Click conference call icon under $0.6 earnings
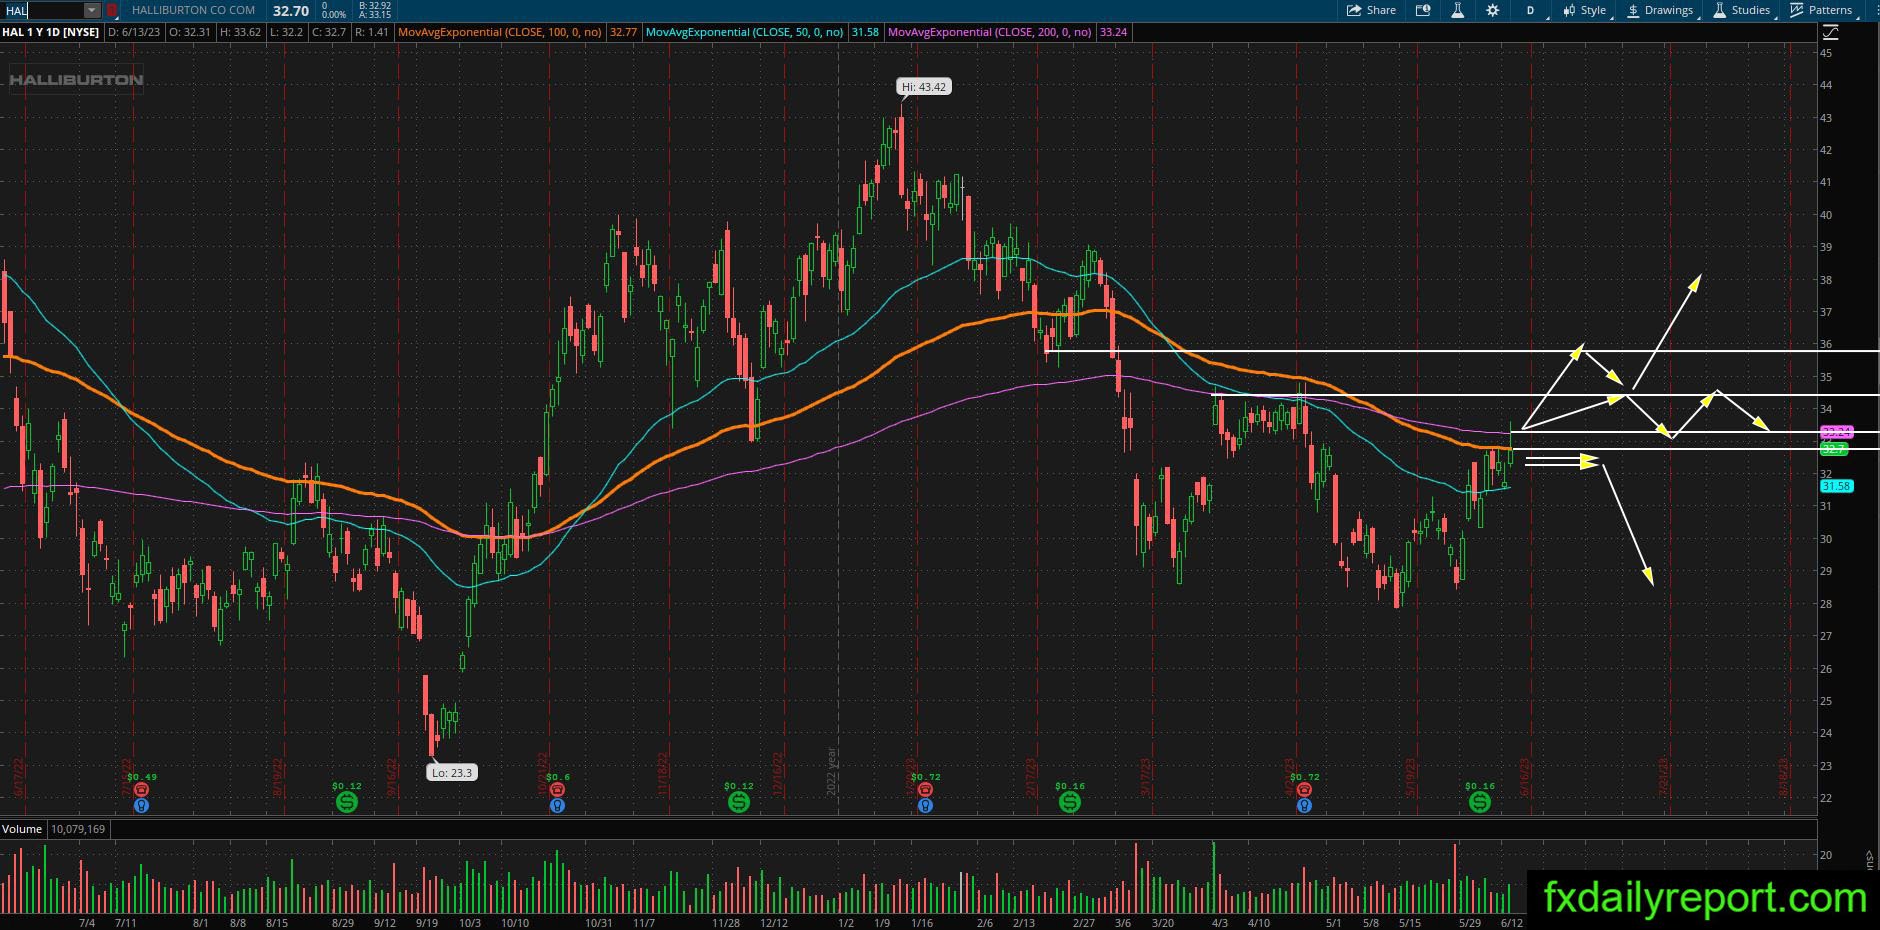1880x930 pixels. (x=557, y=805)
